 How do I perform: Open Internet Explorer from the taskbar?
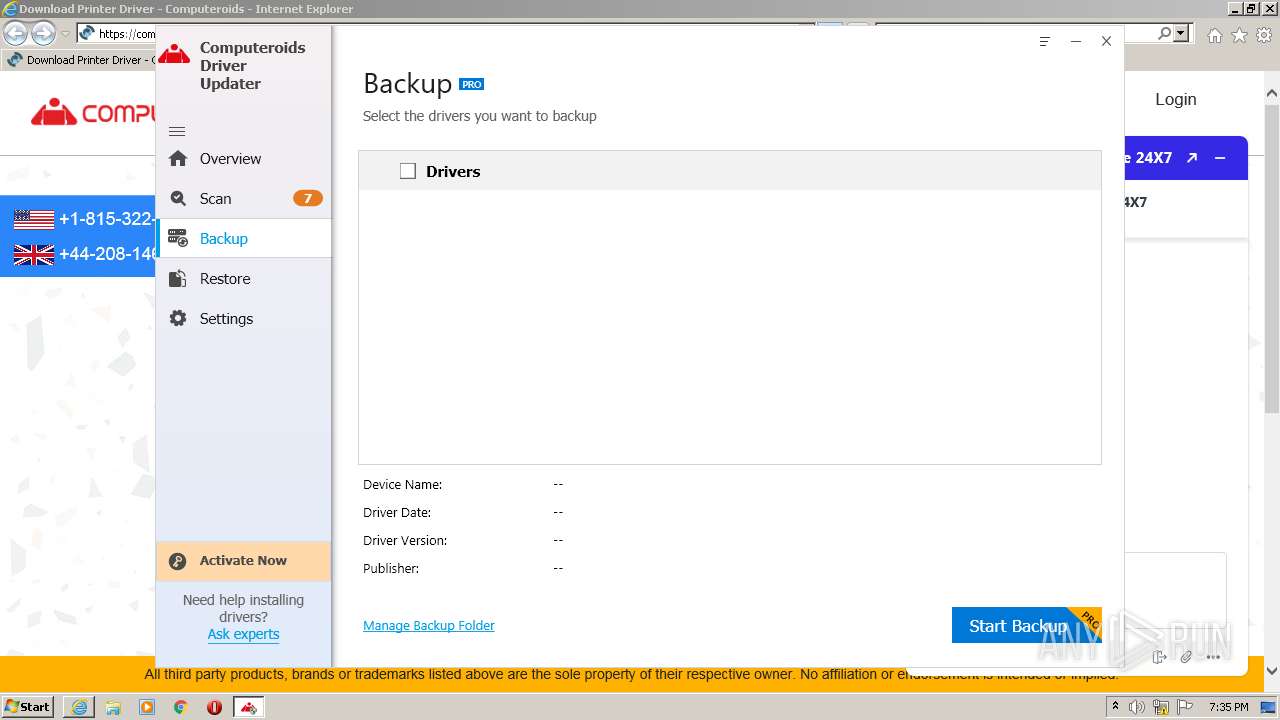[x=79, y=707]
